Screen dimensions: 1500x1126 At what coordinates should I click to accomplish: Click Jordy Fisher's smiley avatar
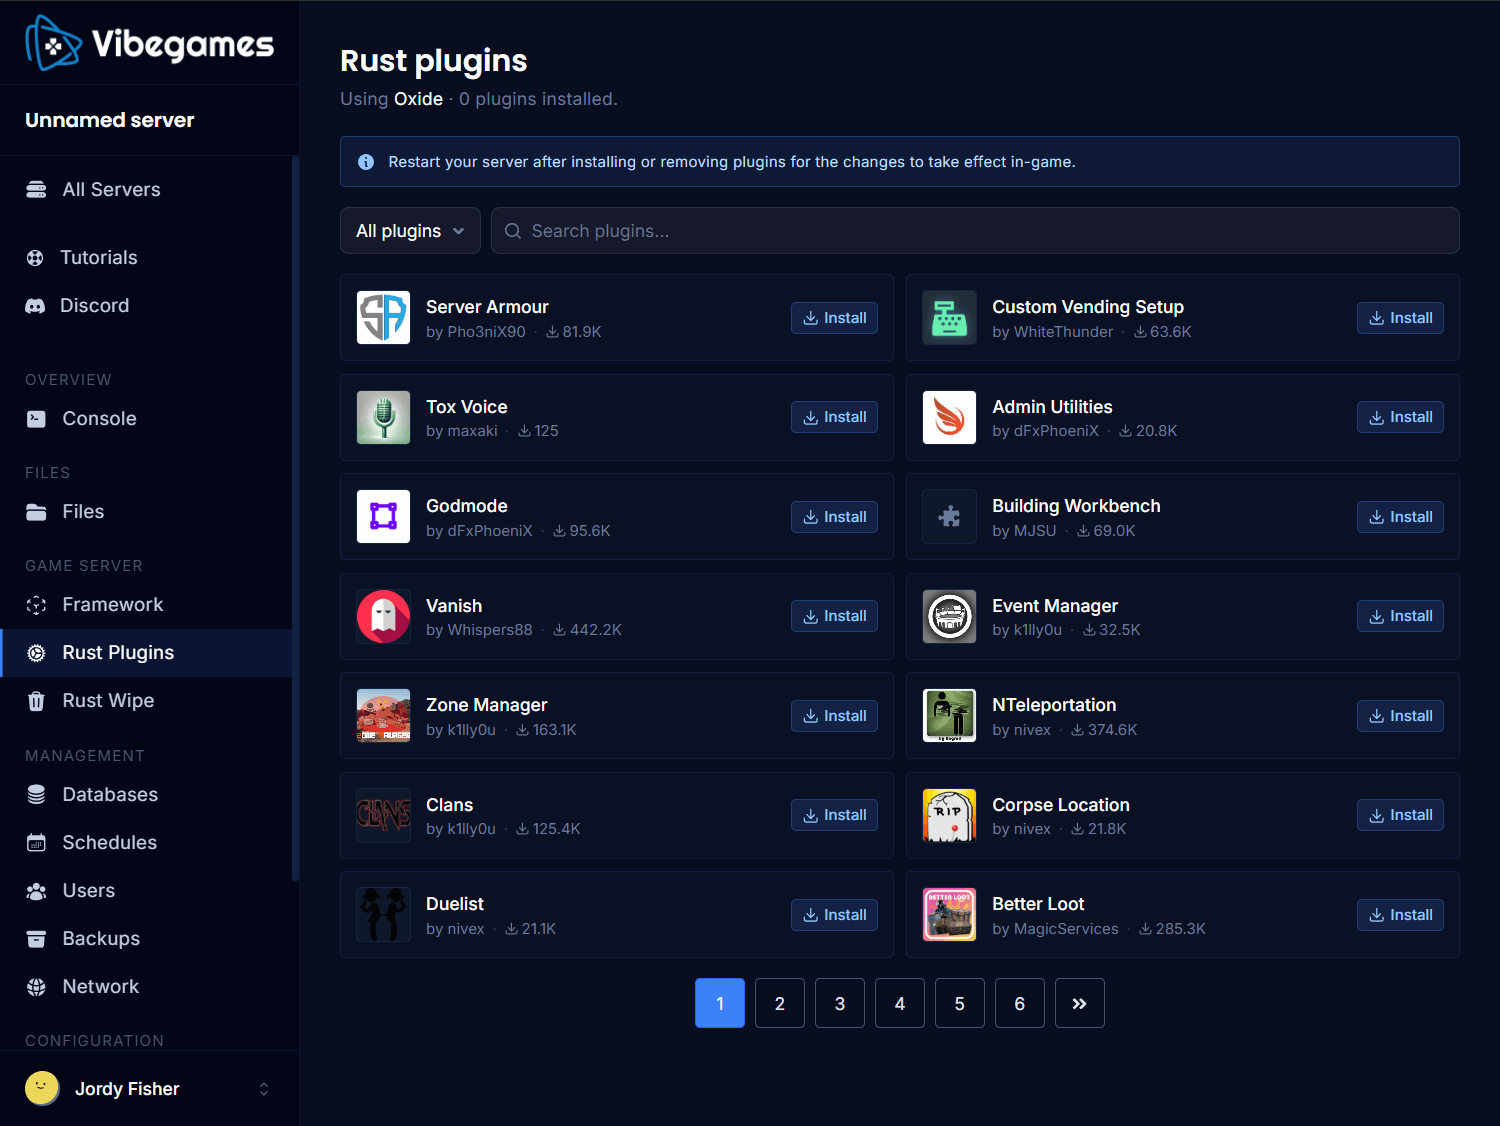42,1088
